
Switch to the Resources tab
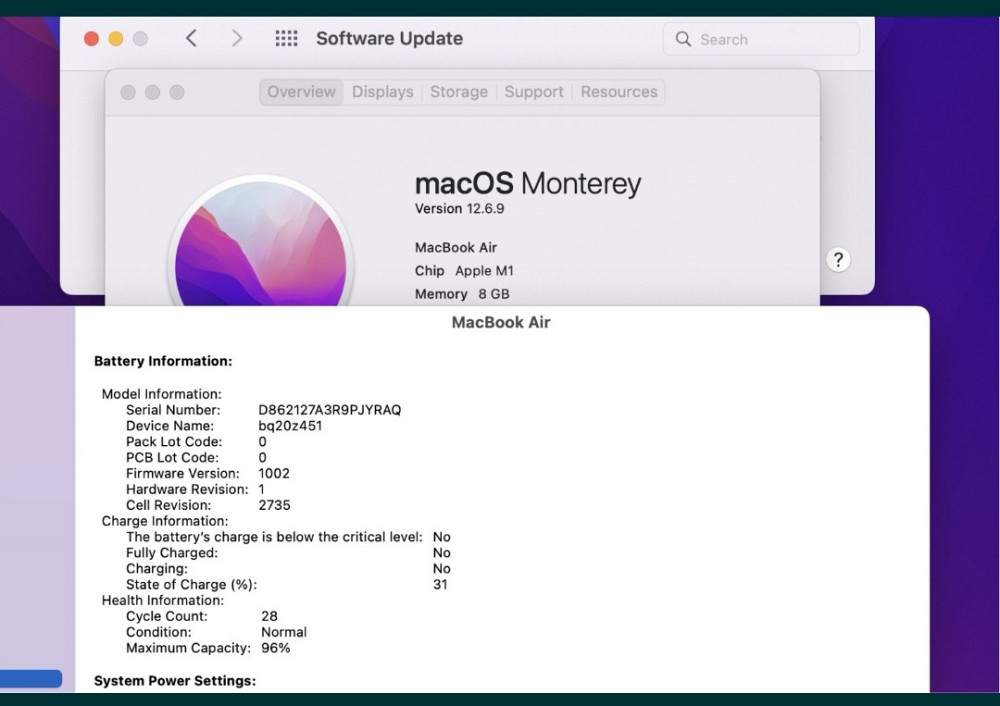618,91
